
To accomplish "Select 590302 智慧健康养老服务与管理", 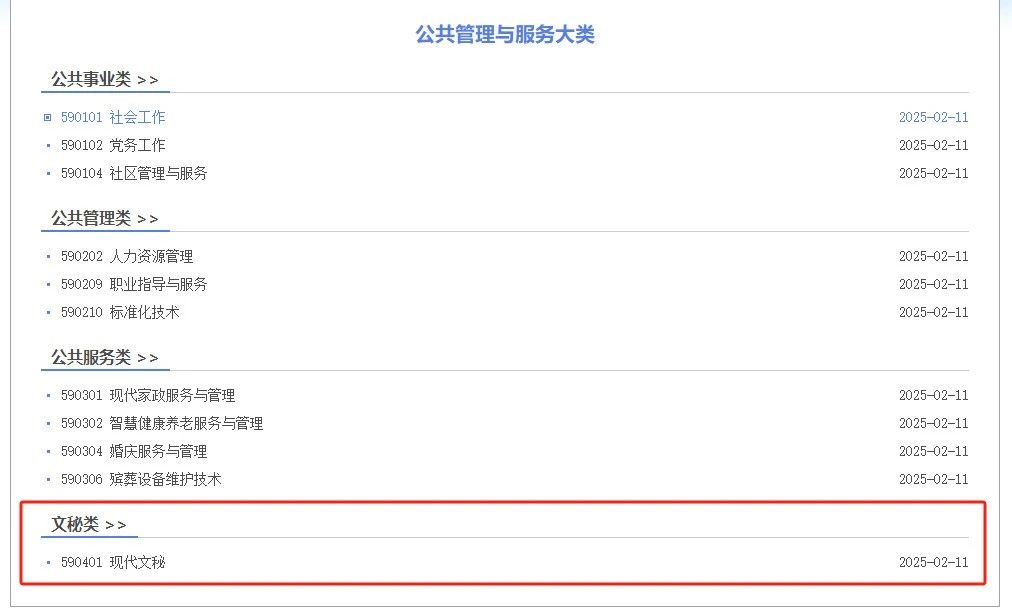I will click(162, 423).
